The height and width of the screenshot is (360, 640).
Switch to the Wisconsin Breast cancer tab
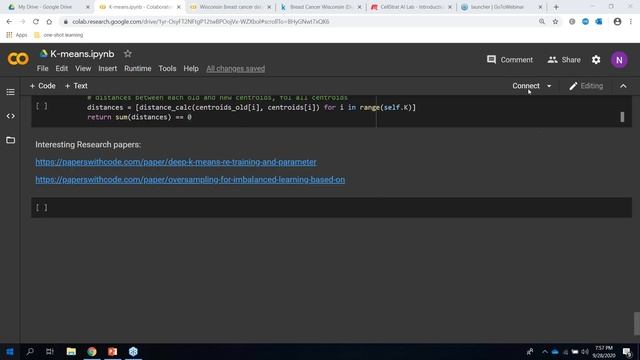pyautogui.click(x=230, y=7)
